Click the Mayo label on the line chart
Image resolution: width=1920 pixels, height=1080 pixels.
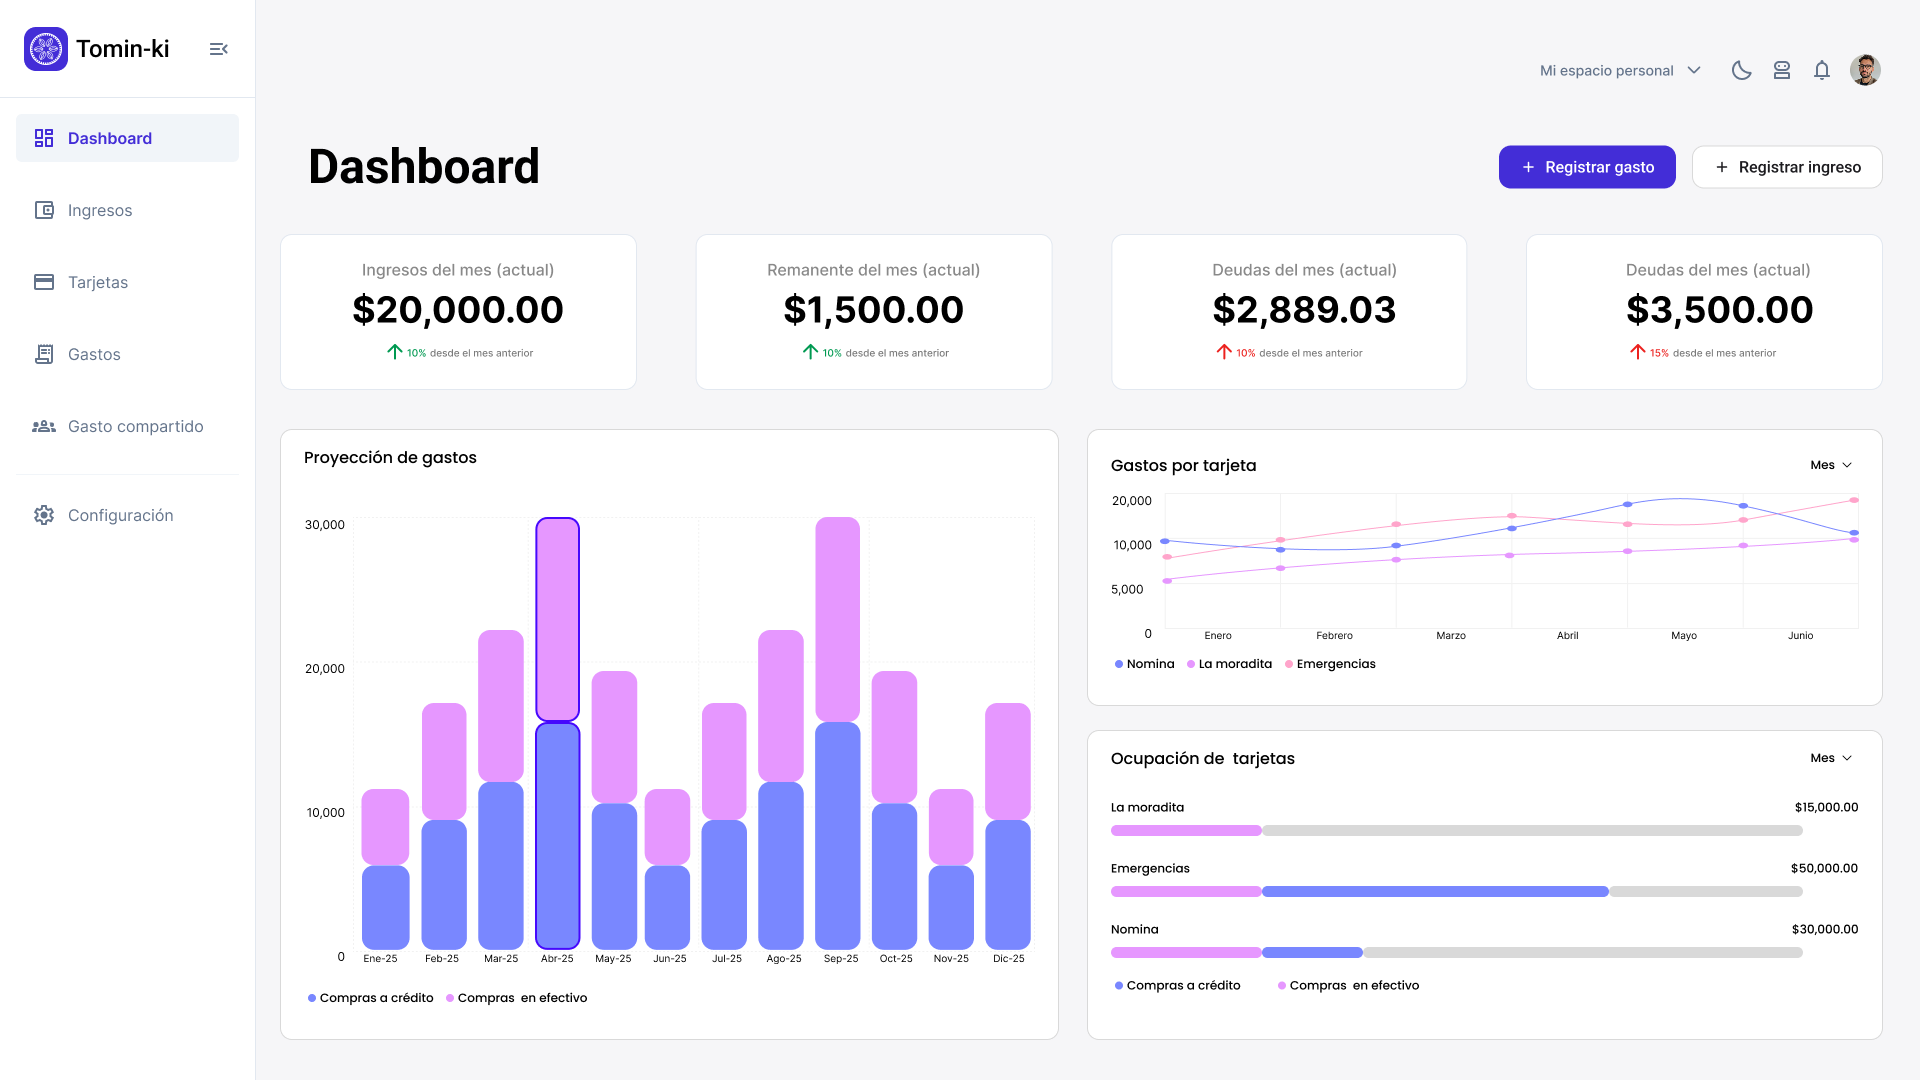point(1684,635)
